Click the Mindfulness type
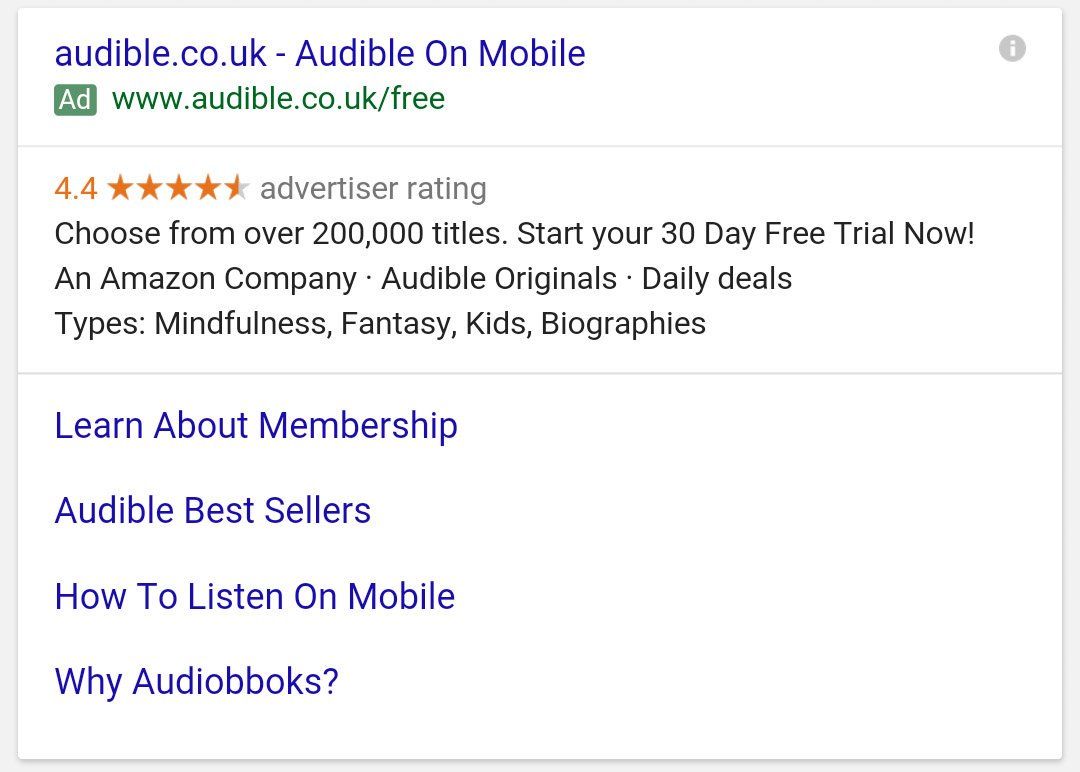The width and height of the screenshot is (1080, 772). click(x=243, y=324)
